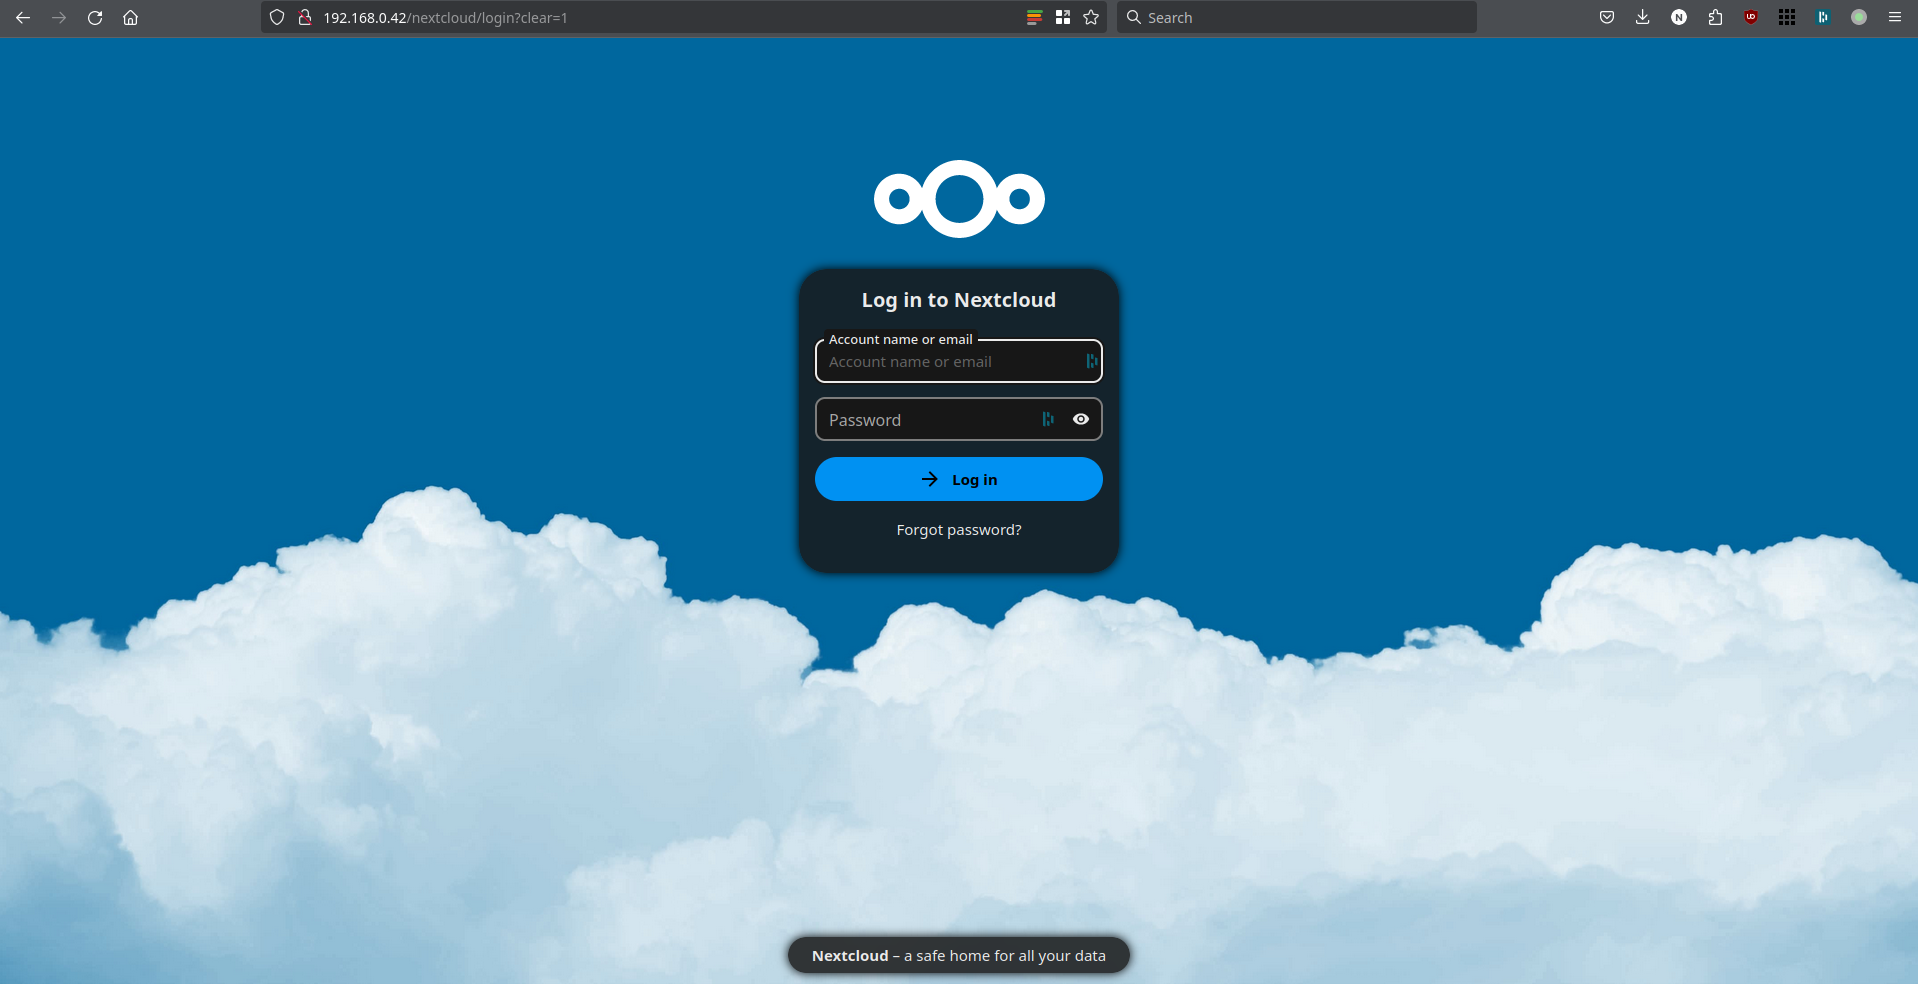Click the address bar URL text

pyautogui.click(x=445, y=18)
